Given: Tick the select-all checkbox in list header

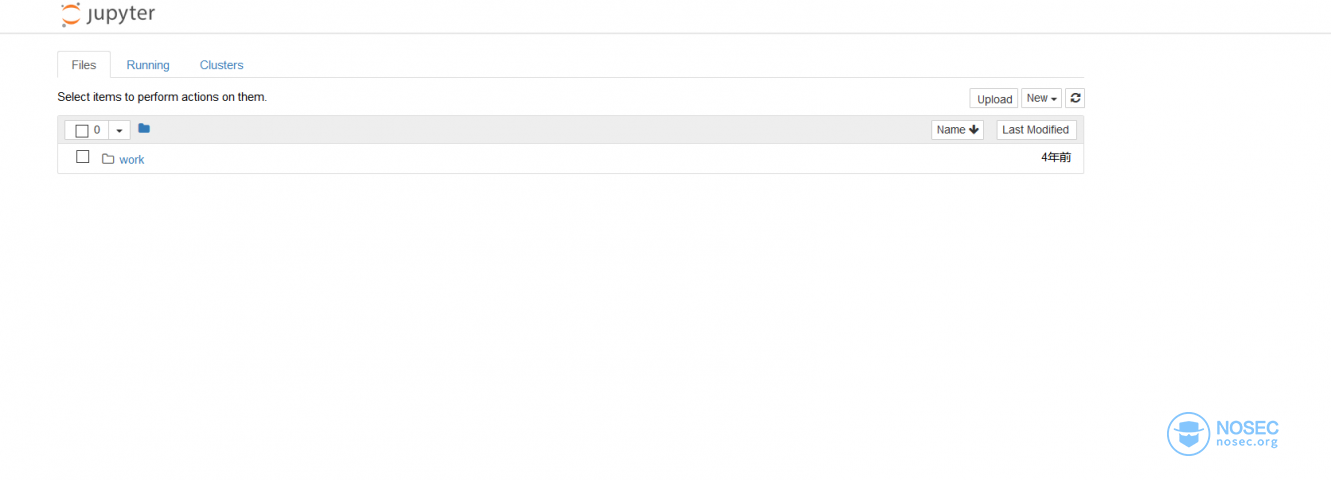Looking at the screenshot, I should coord(82,131).
